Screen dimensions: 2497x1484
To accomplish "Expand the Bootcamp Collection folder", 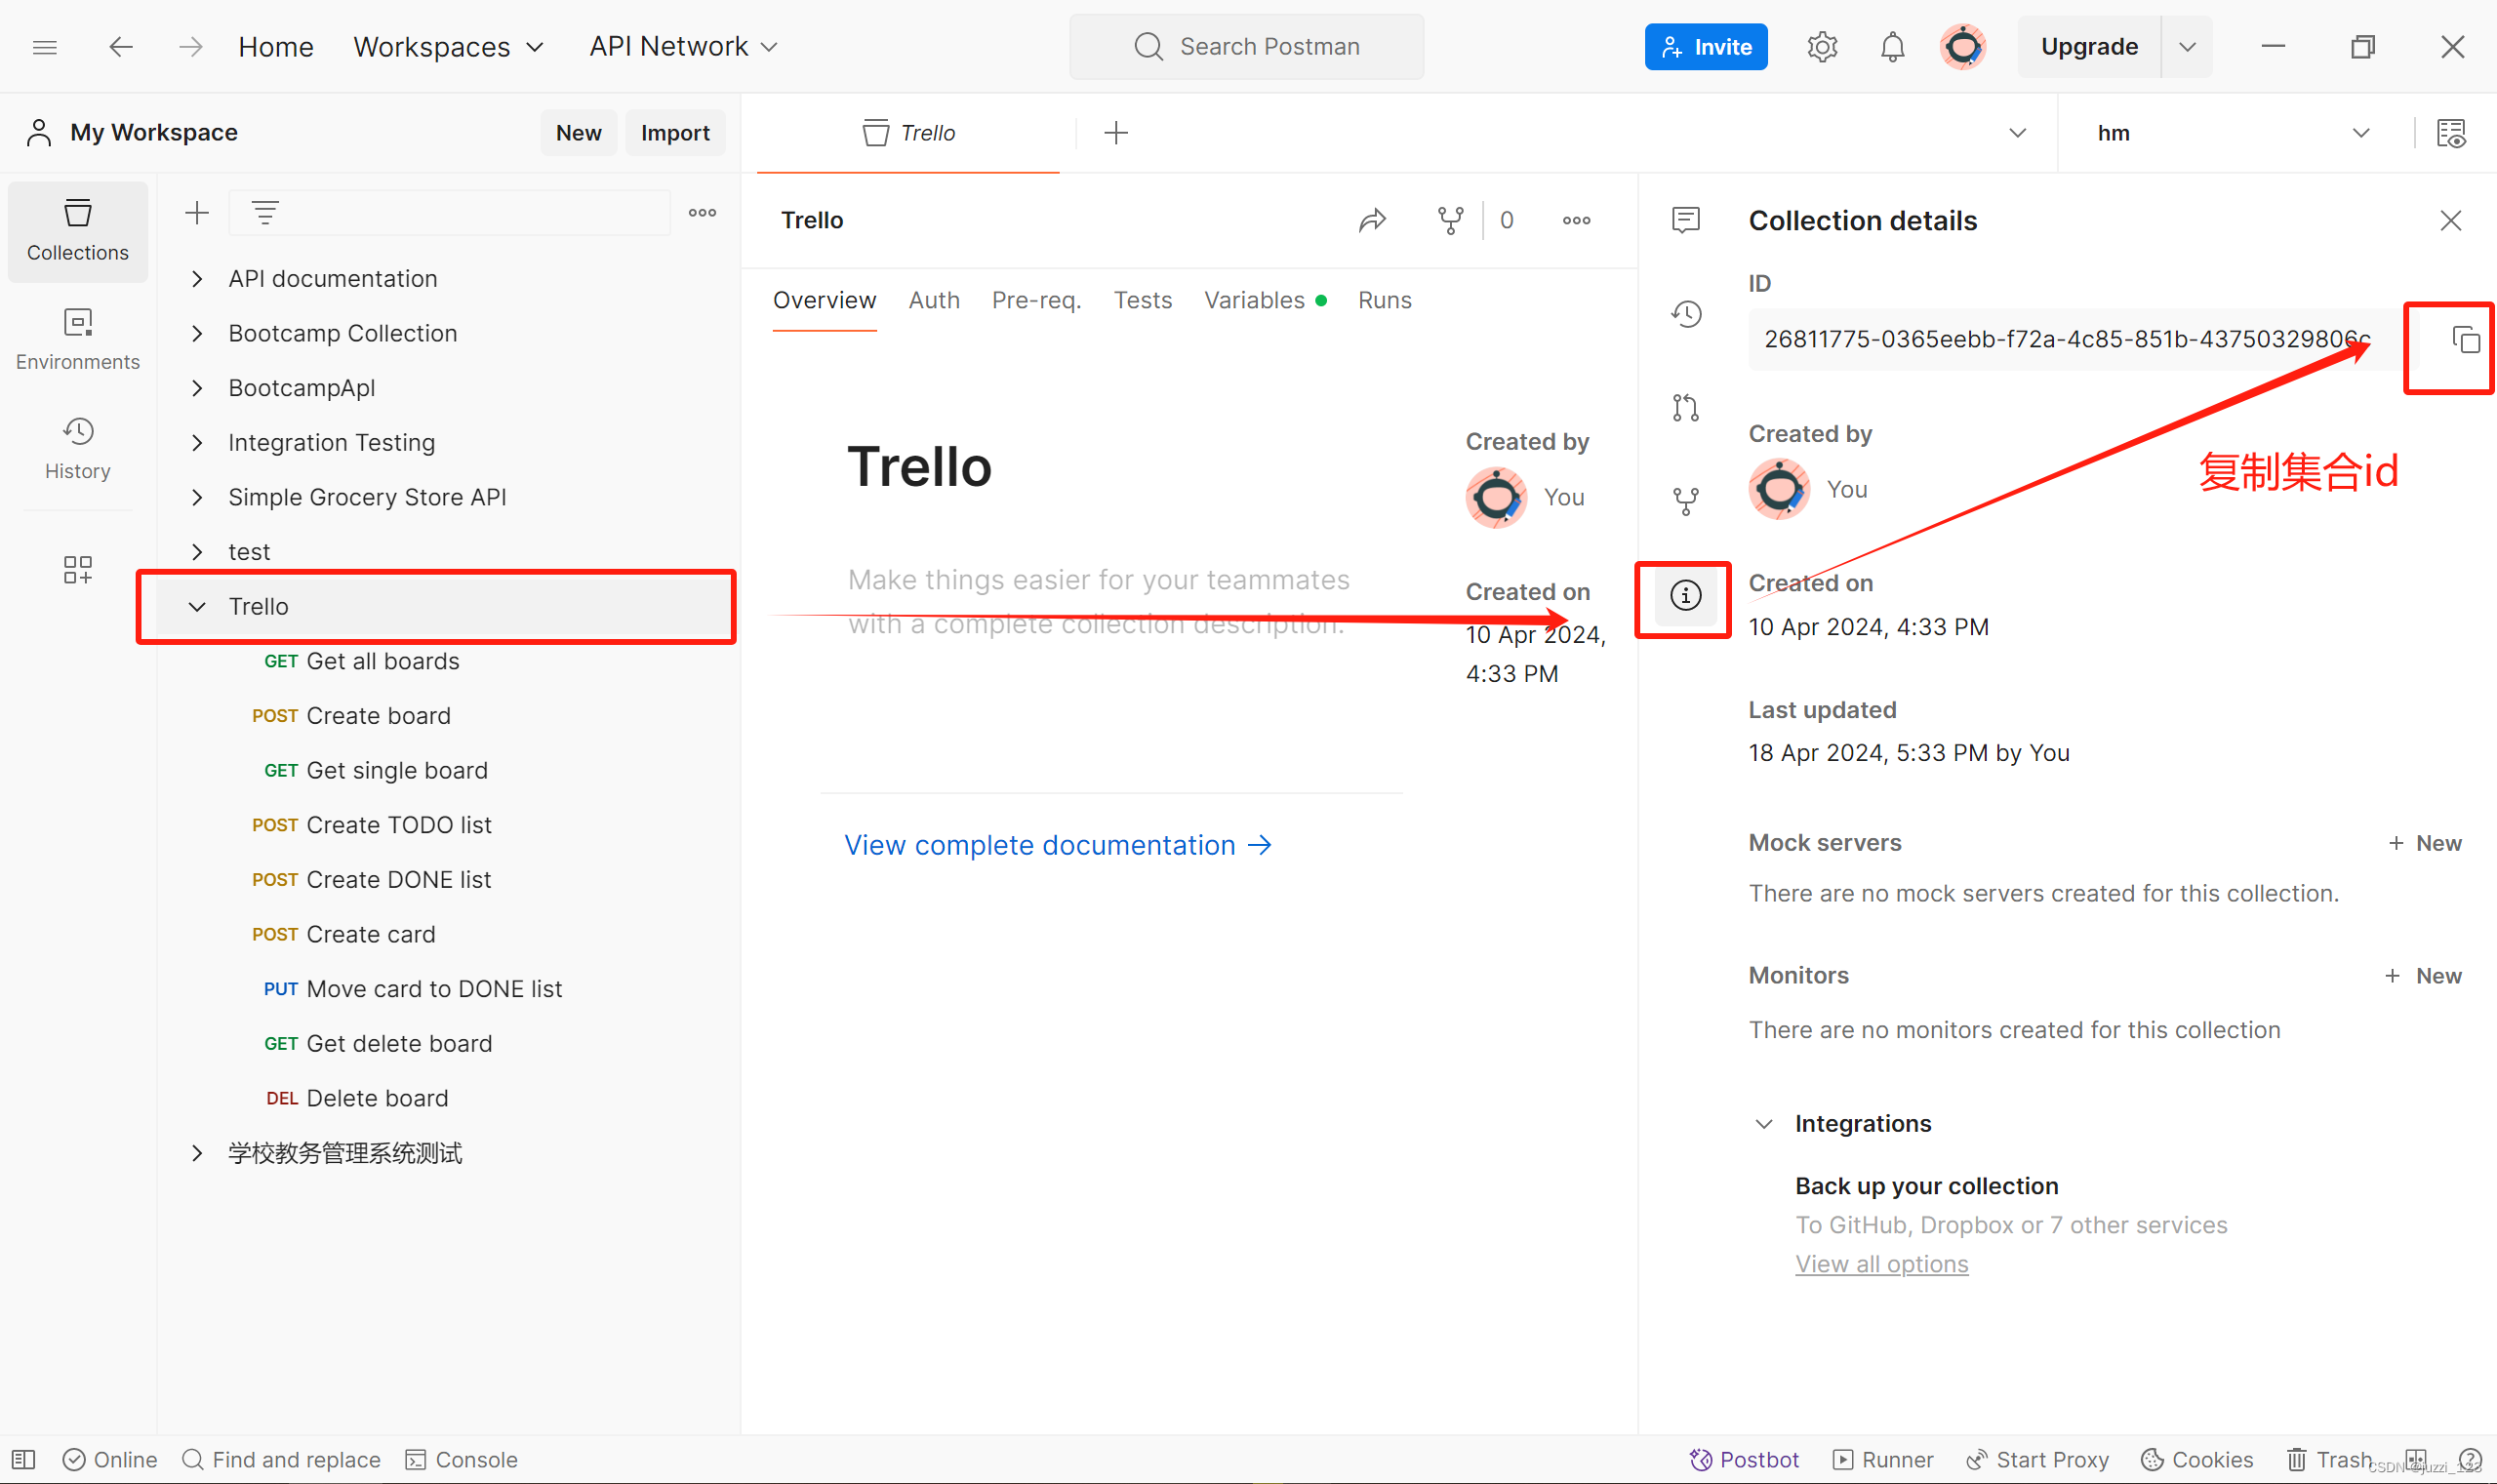I will (197, 334).
